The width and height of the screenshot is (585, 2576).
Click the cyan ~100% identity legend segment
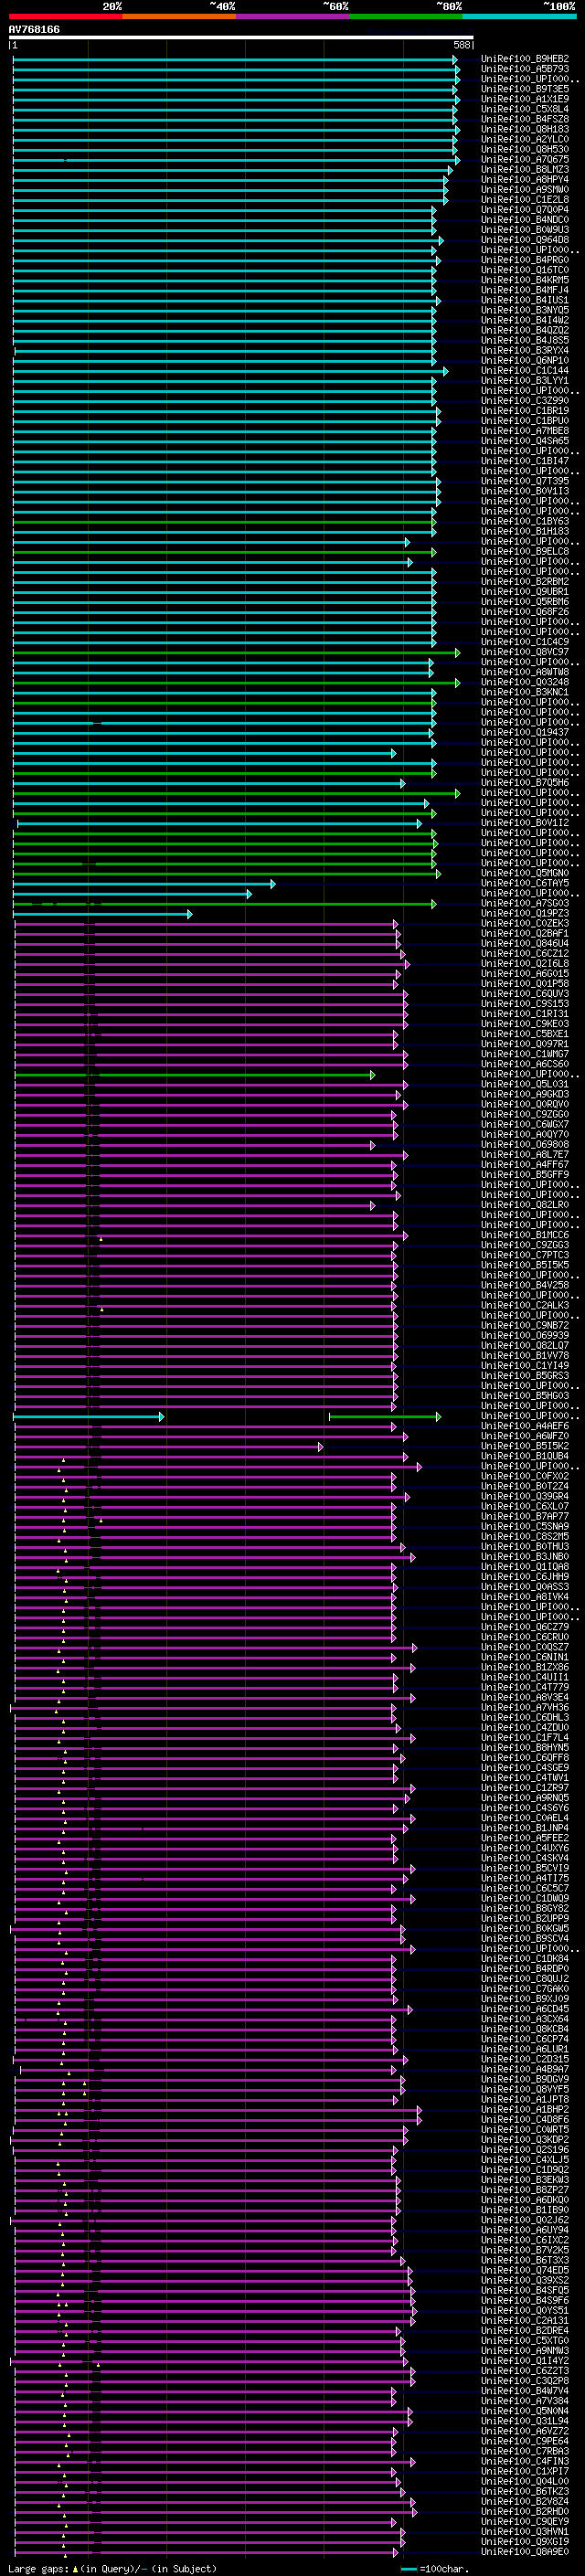(x=519, y=16)
